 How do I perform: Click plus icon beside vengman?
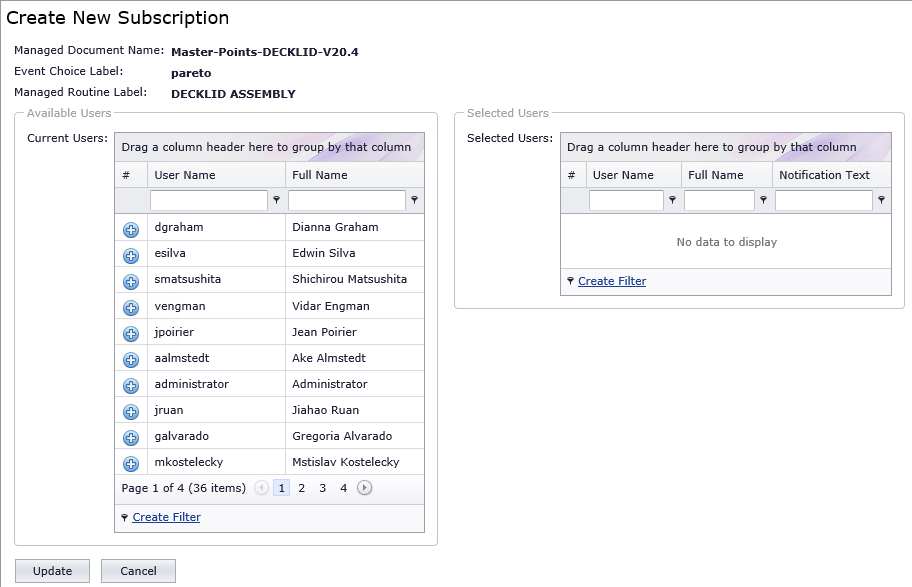pyautogui.click(x=131, y=308)
